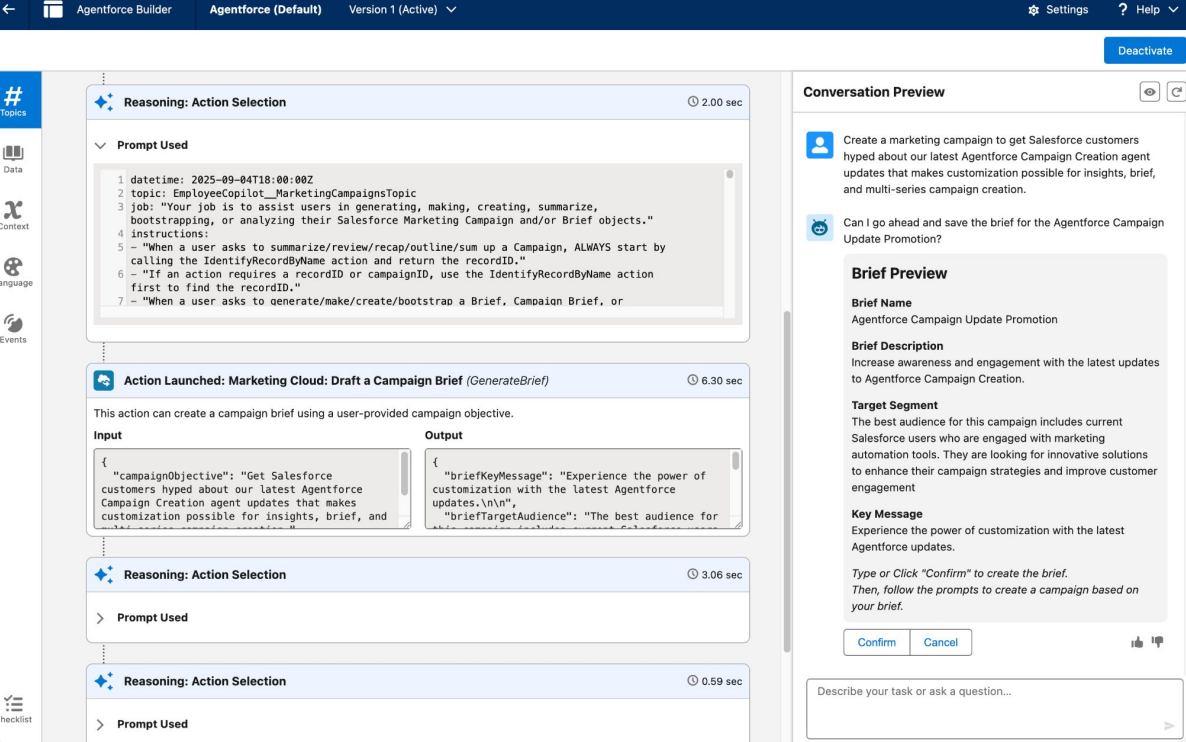The height and width of the screenshot is (742, 1186).
Task: Expand Prompt Used in the 0.59 sec step
Action: tap(101, 725)
